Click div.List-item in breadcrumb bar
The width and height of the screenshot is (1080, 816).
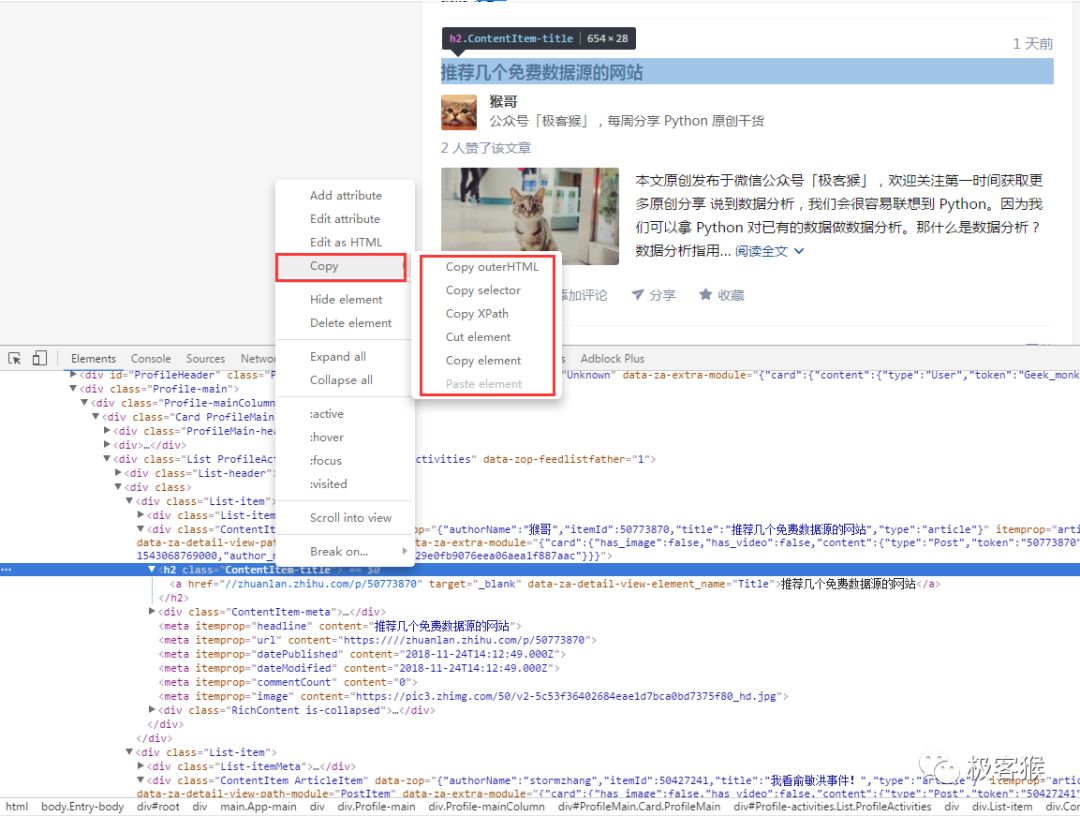[1002, 806]
